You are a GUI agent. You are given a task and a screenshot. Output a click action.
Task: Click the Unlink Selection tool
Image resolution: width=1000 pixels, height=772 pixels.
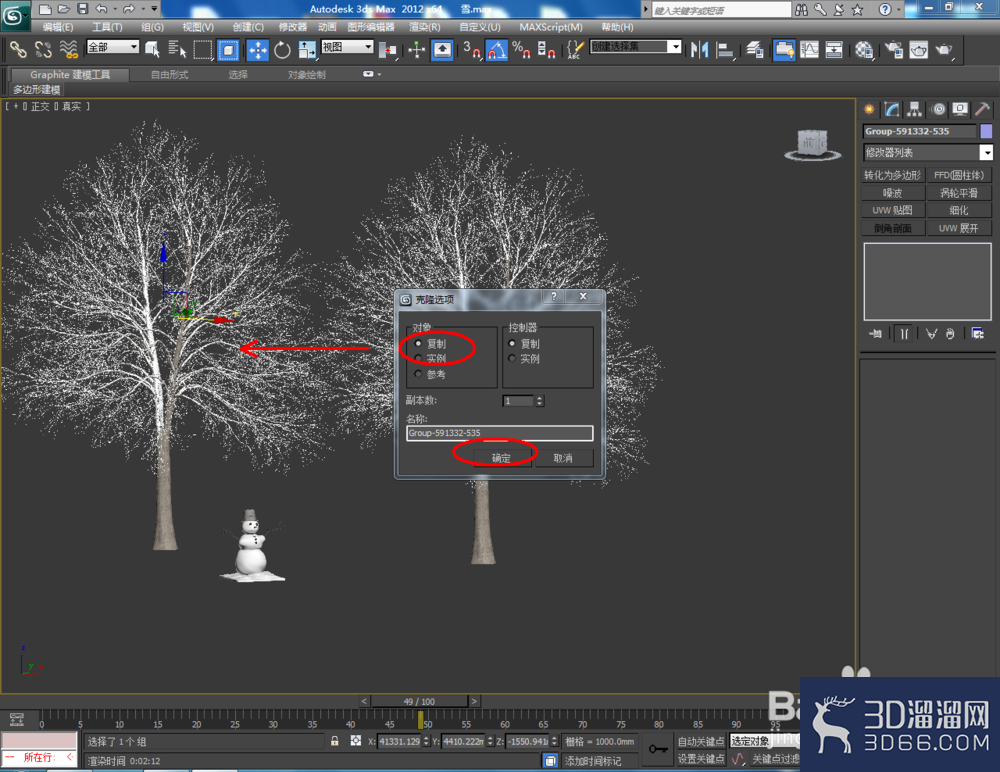43,49
